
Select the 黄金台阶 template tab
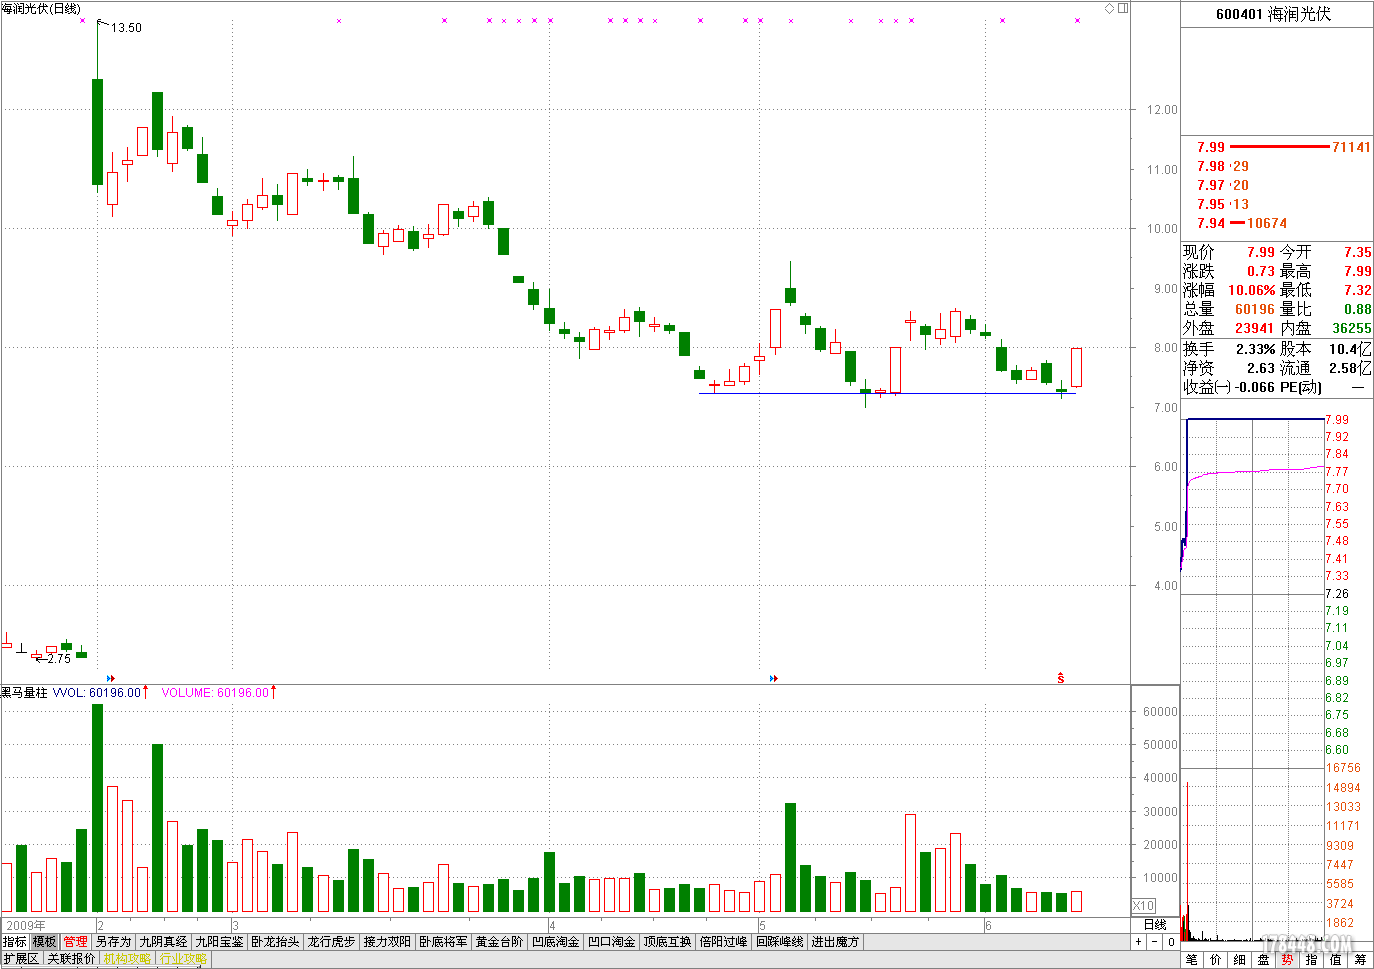point(499,942)
